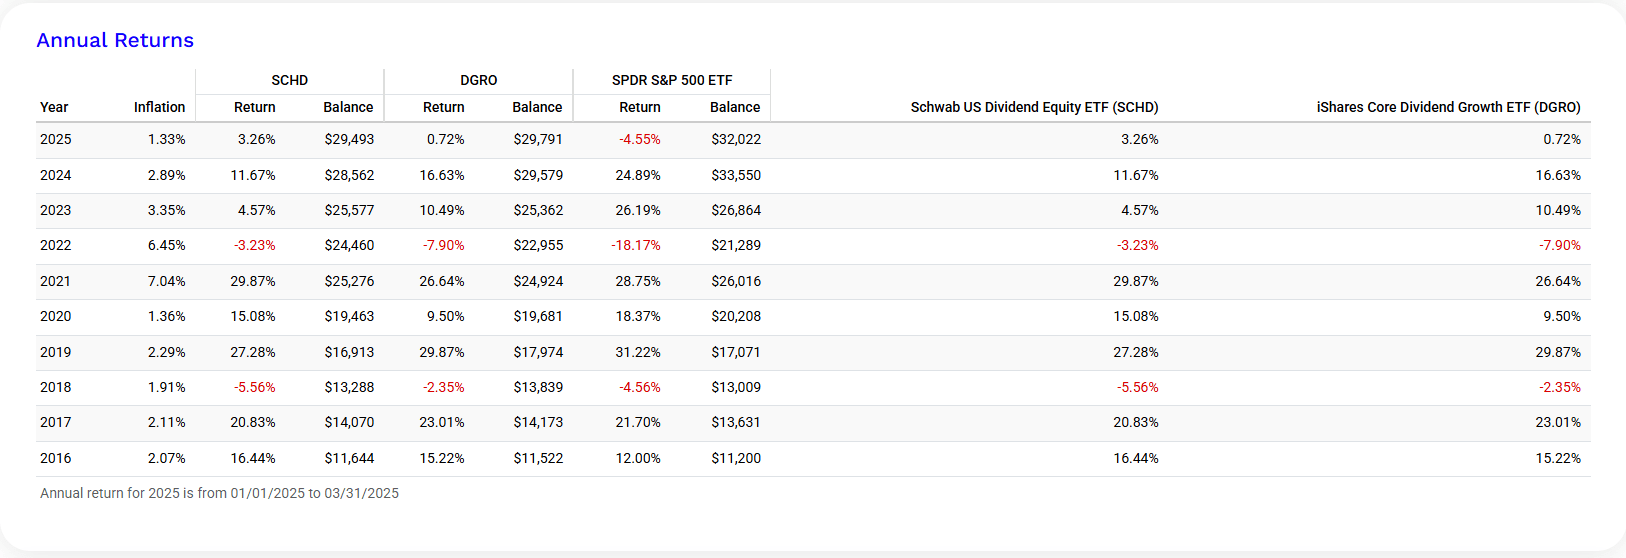Click the 2024 year row label
Viewport: 1626px width, 558px height.
click(56, 175)
